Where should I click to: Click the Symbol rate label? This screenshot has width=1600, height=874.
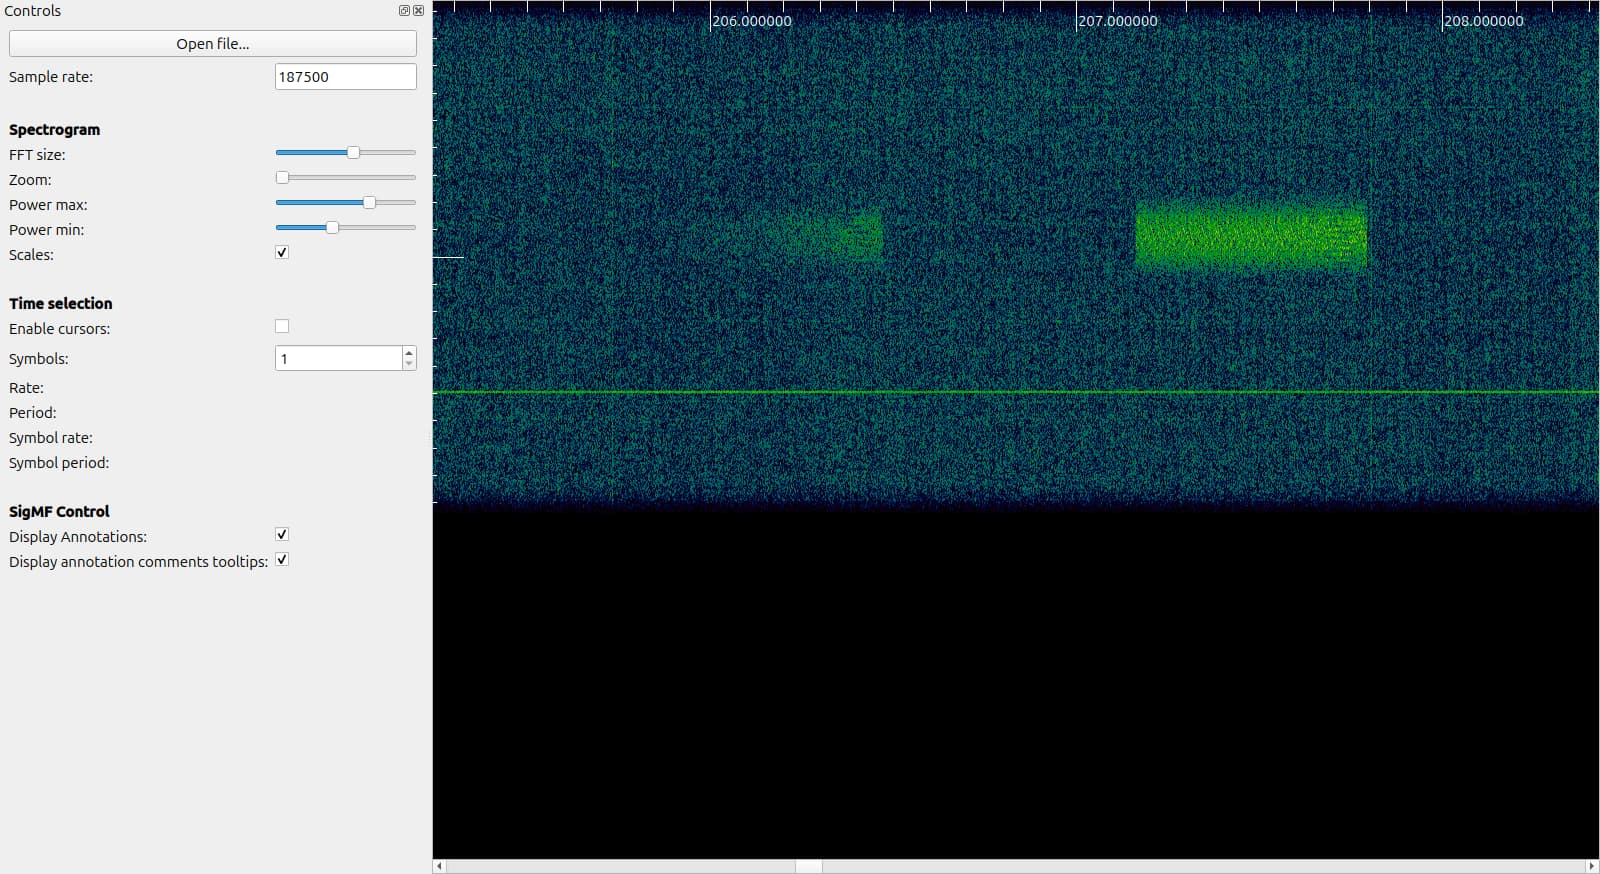pos(51,438)
